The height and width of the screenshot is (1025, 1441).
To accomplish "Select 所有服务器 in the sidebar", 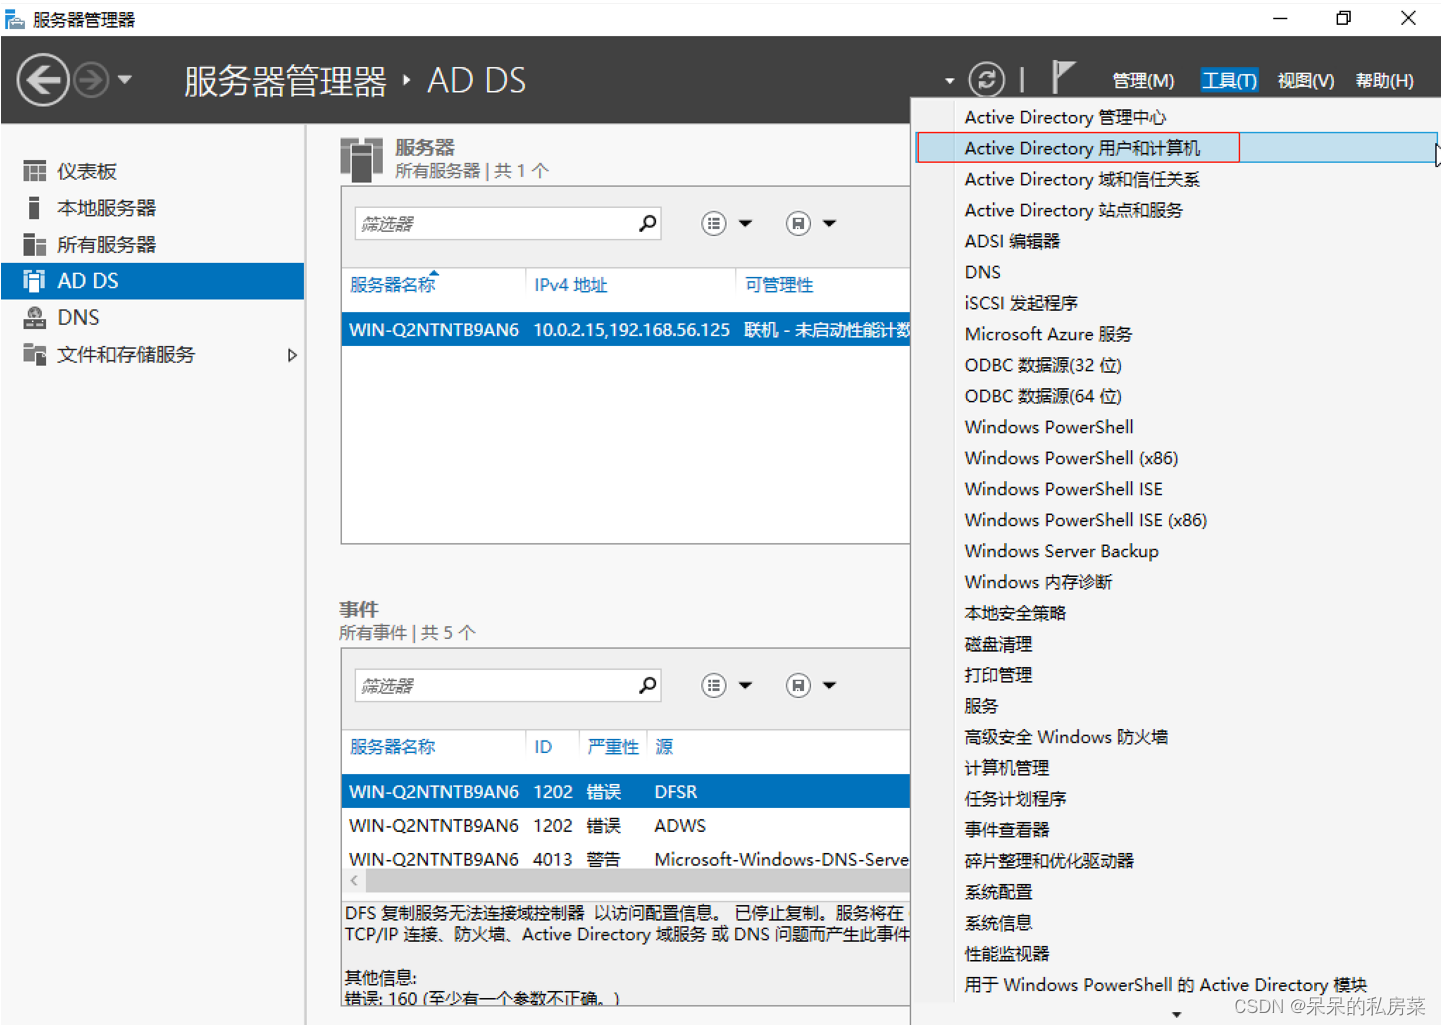I will [153, 245].
